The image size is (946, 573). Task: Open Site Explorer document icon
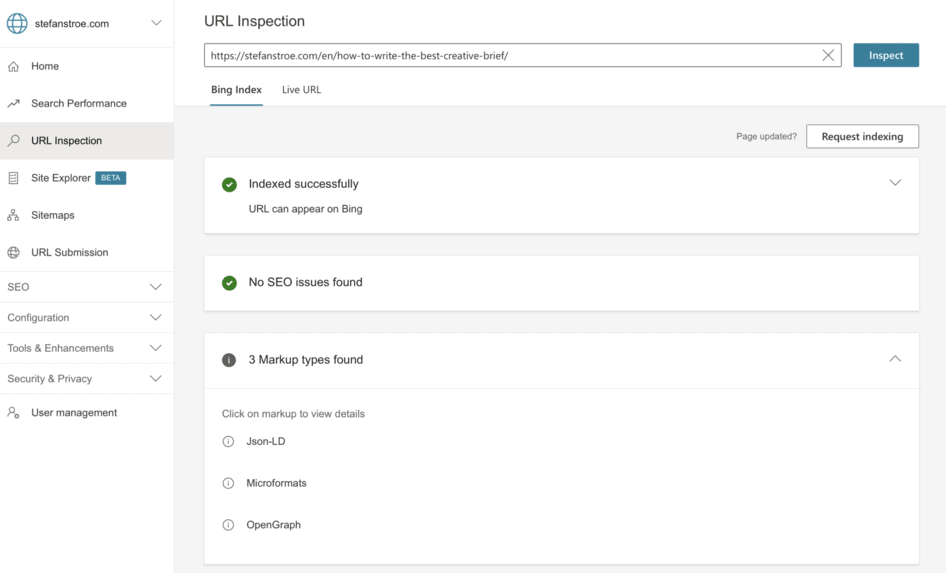tap(13, 178)
